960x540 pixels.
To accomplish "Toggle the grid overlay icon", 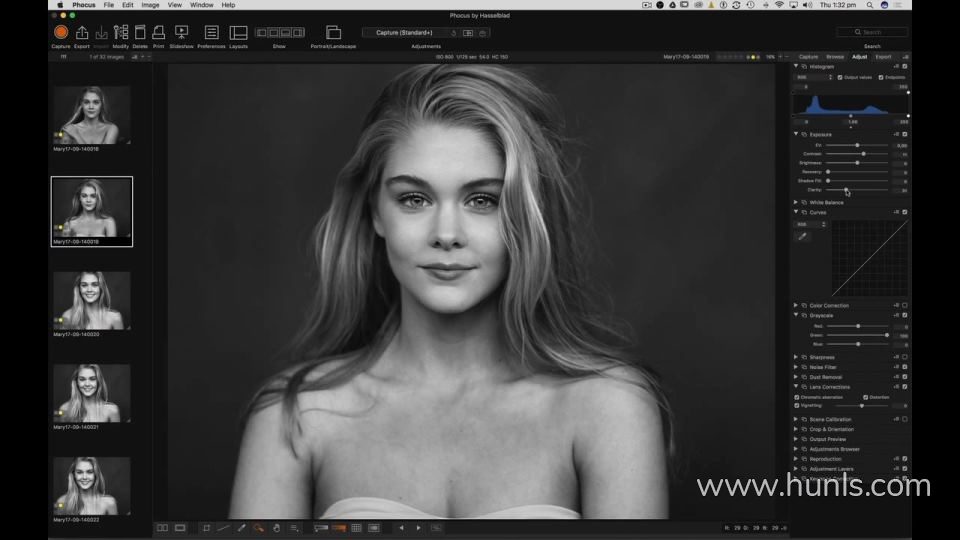I will pos(356,528).
